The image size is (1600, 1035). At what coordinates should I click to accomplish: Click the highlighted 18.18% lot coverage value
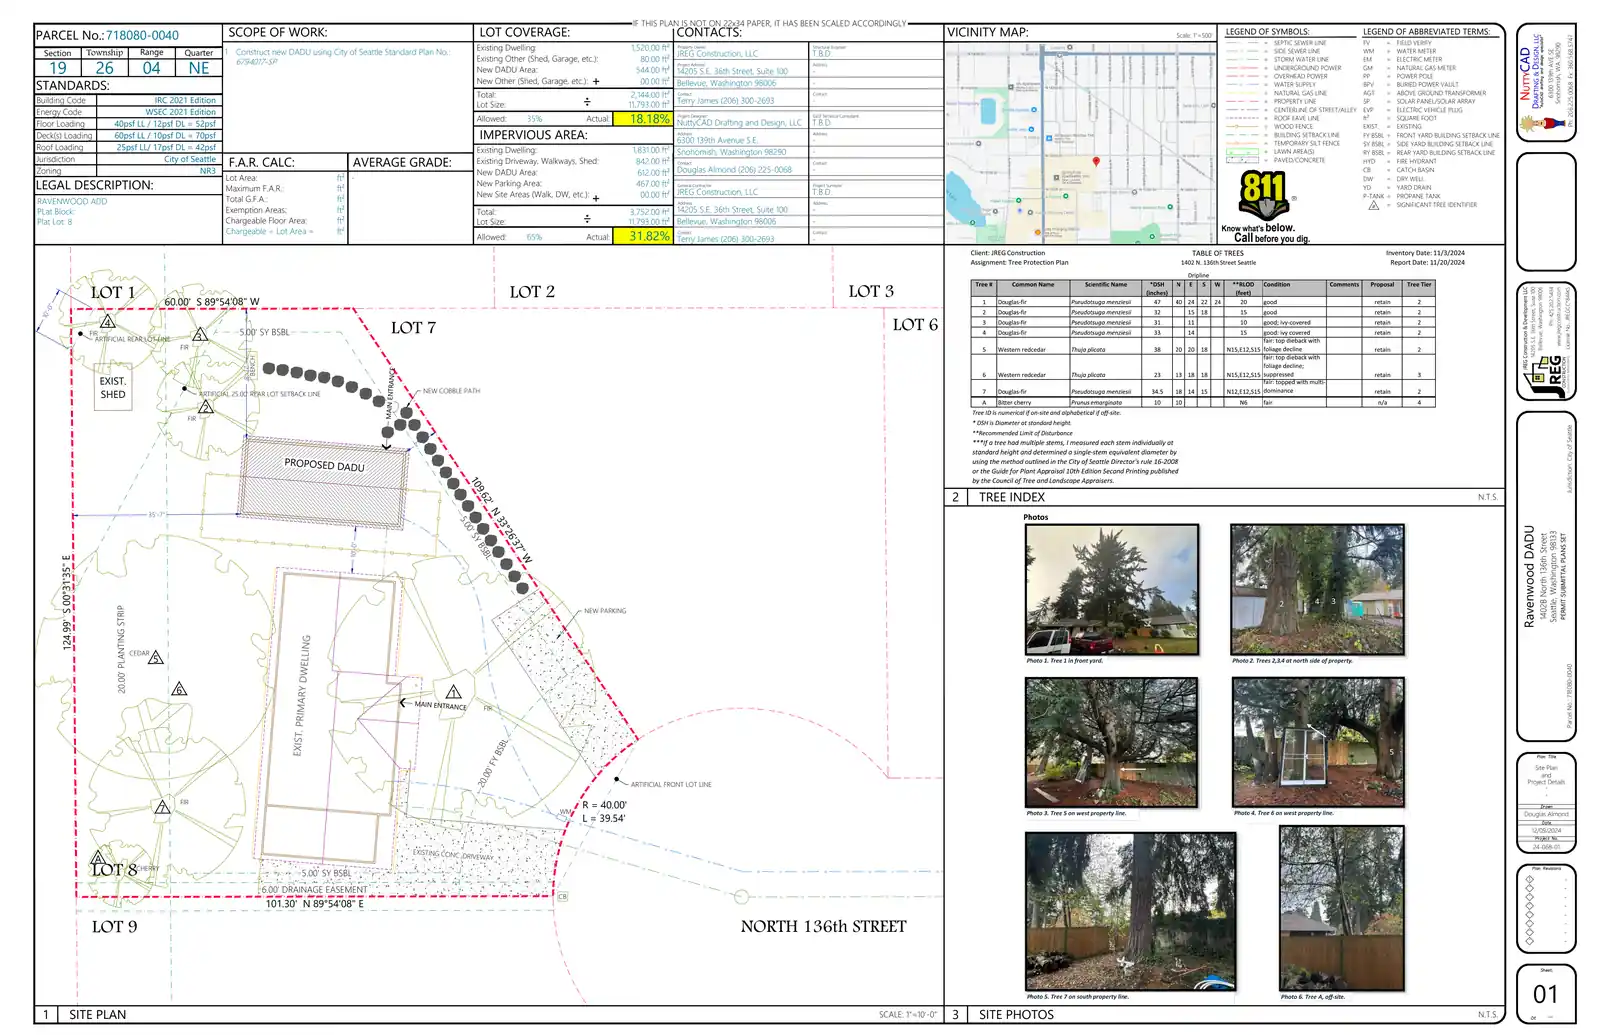click(x=642, y=119)
